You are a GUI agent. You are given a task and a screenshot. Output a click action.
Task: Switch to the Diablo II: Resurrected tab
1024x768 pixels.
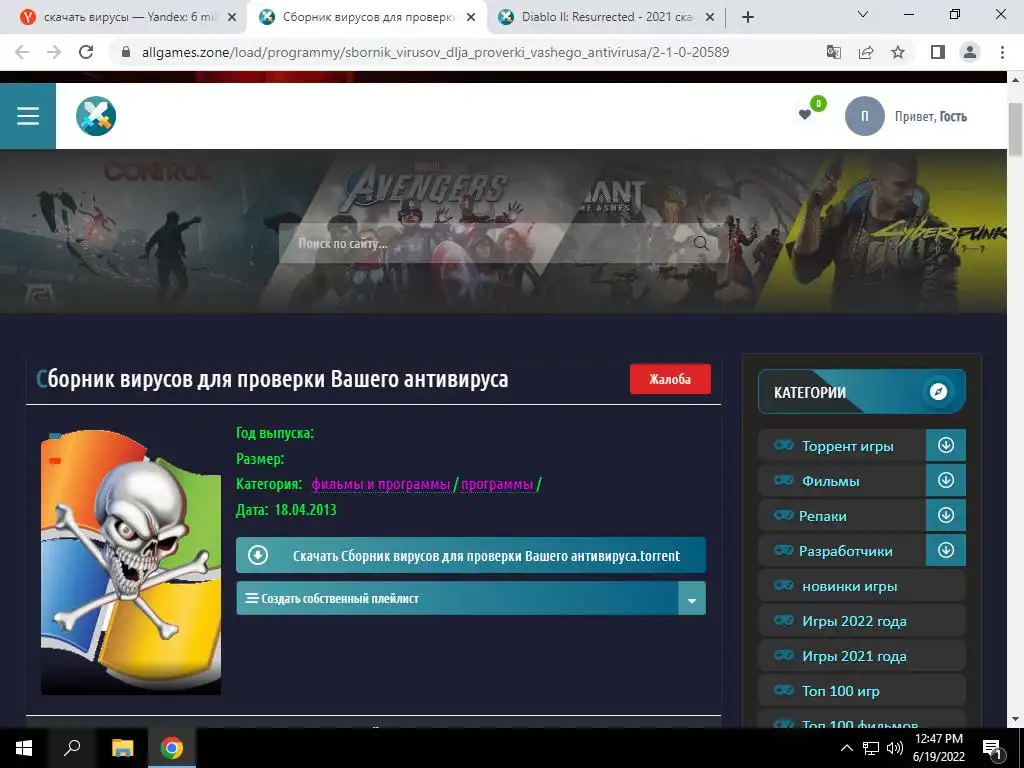[x=605, y=17]
